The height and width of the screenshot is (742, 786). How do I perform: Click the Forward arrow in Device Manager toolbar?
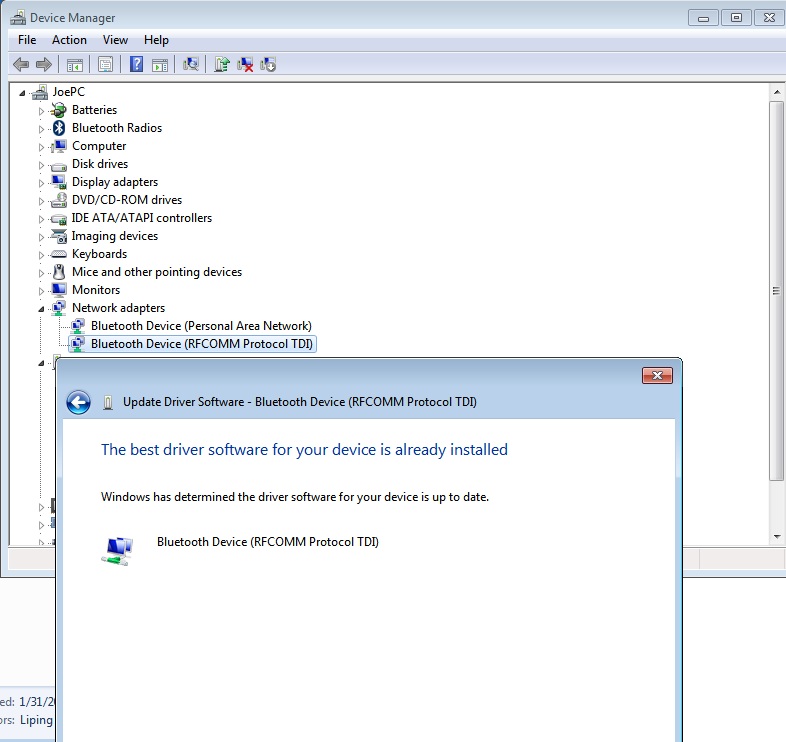(44, 64)
